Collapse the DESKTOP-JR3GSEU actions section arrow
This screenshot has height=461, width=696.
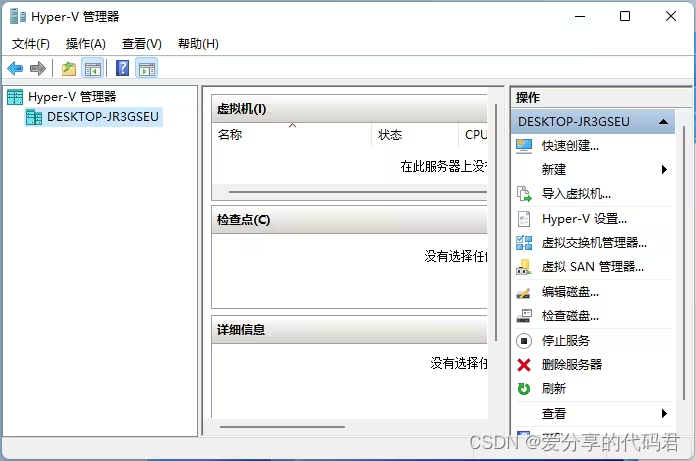pyautogui.click(x=664, y=122)
